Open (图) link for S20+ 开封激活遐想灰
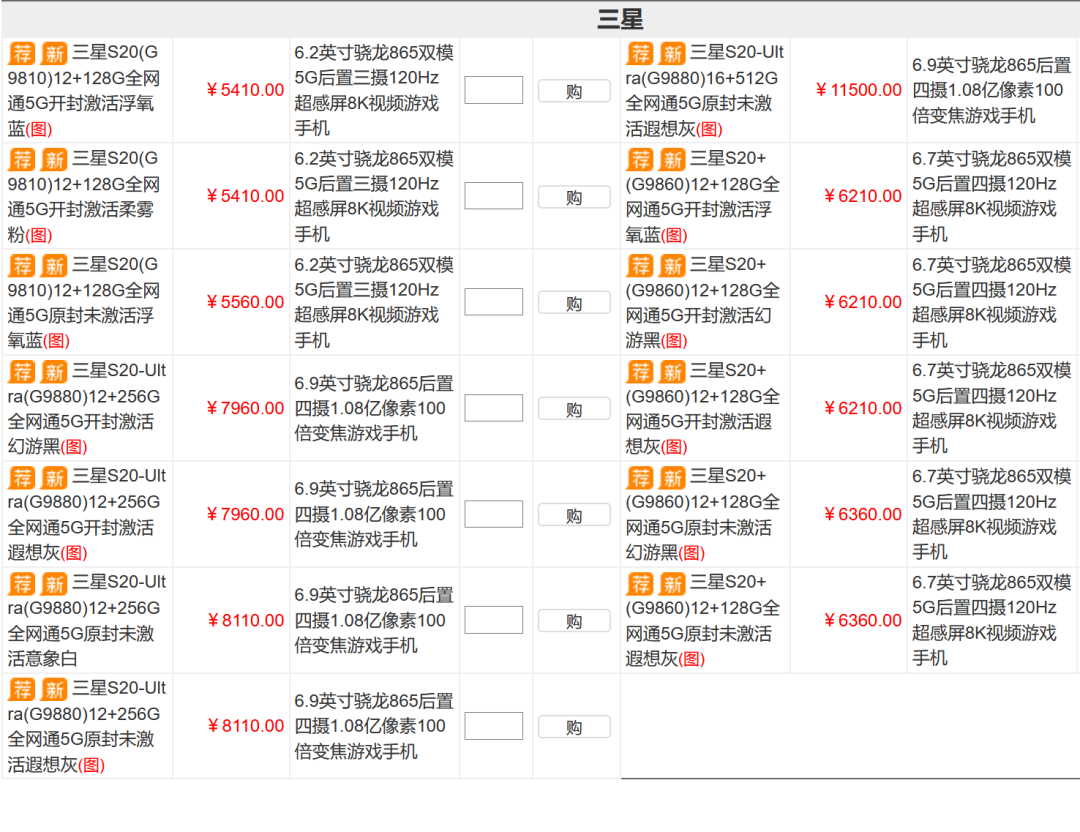 [674, 447]
